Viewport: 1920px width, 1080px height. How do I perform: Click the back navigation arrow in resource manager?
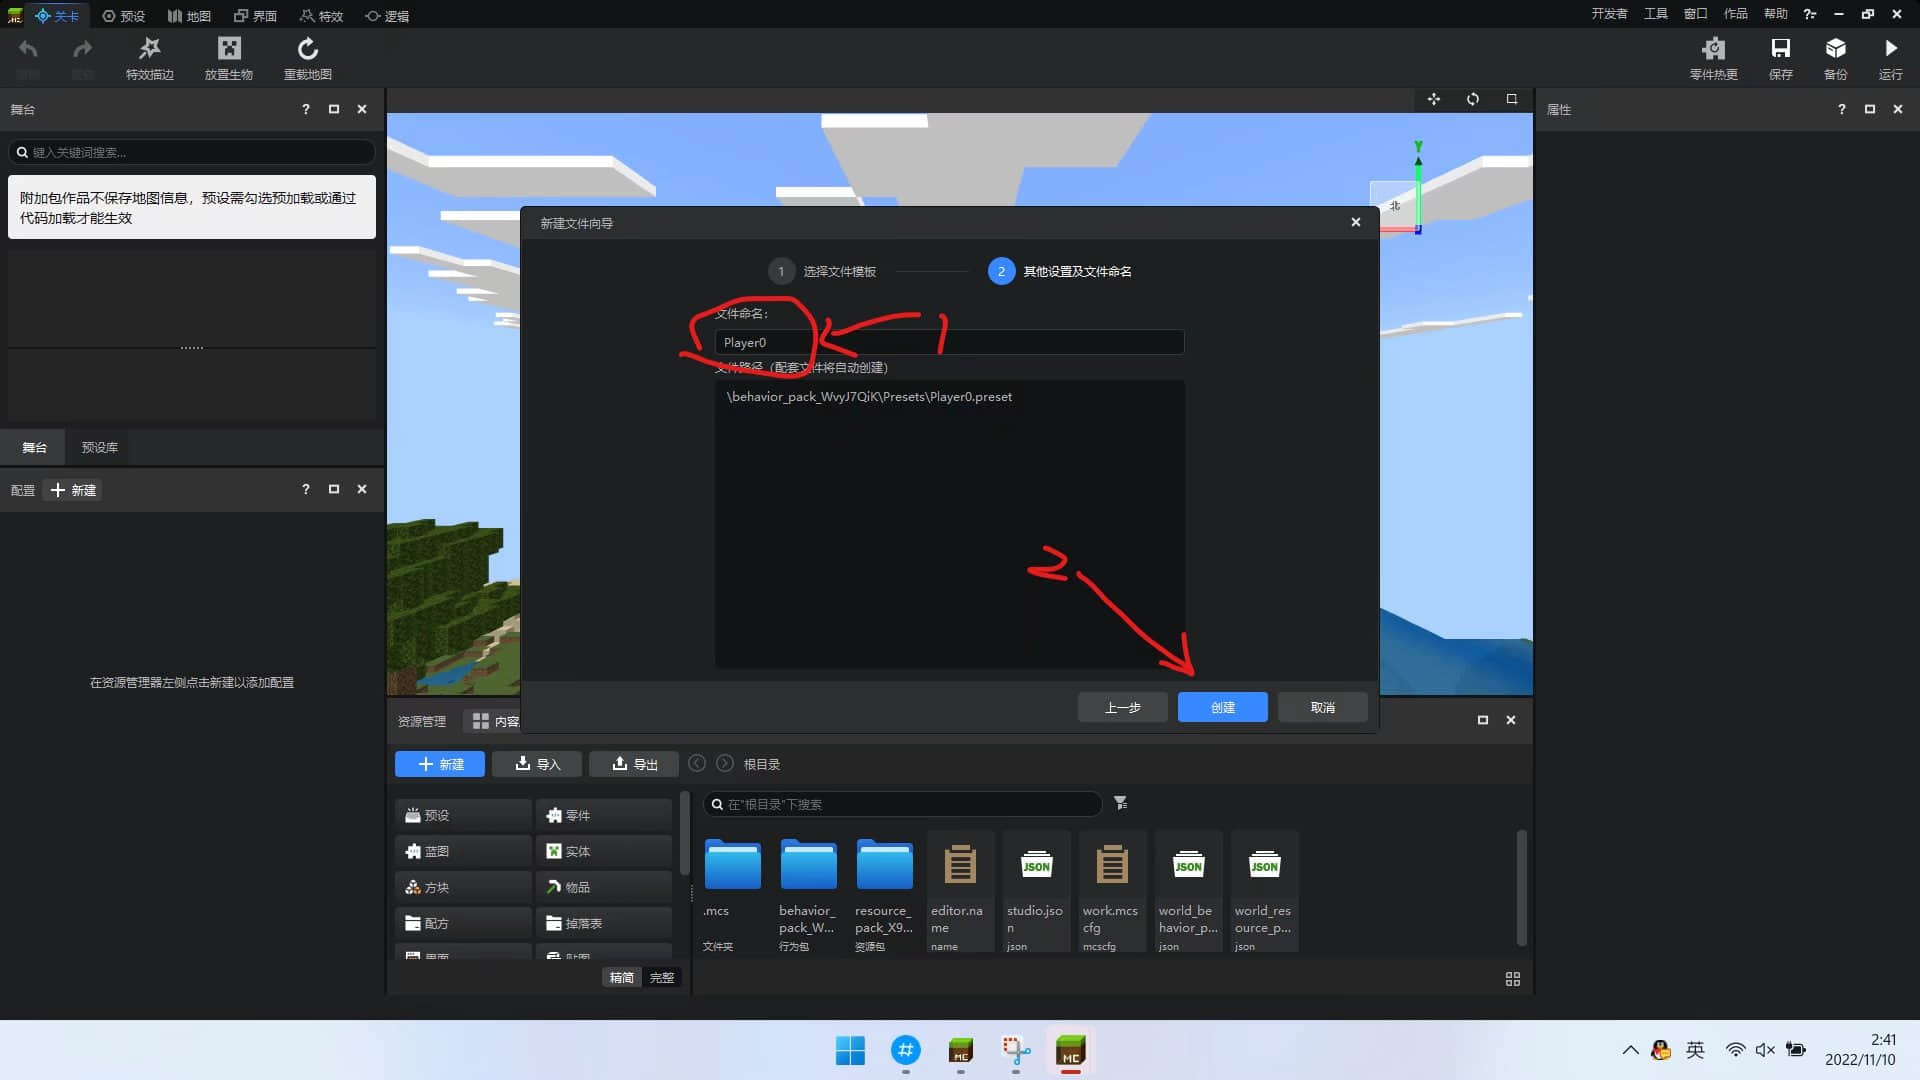[697, 763]
